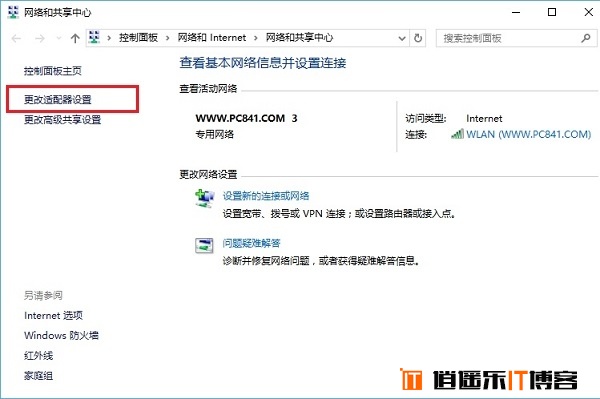The width and height of the screenshot is (600, 399).
Task: Open WLAN (WWW.PC841.COM) connection link
Action: [528, 134]
